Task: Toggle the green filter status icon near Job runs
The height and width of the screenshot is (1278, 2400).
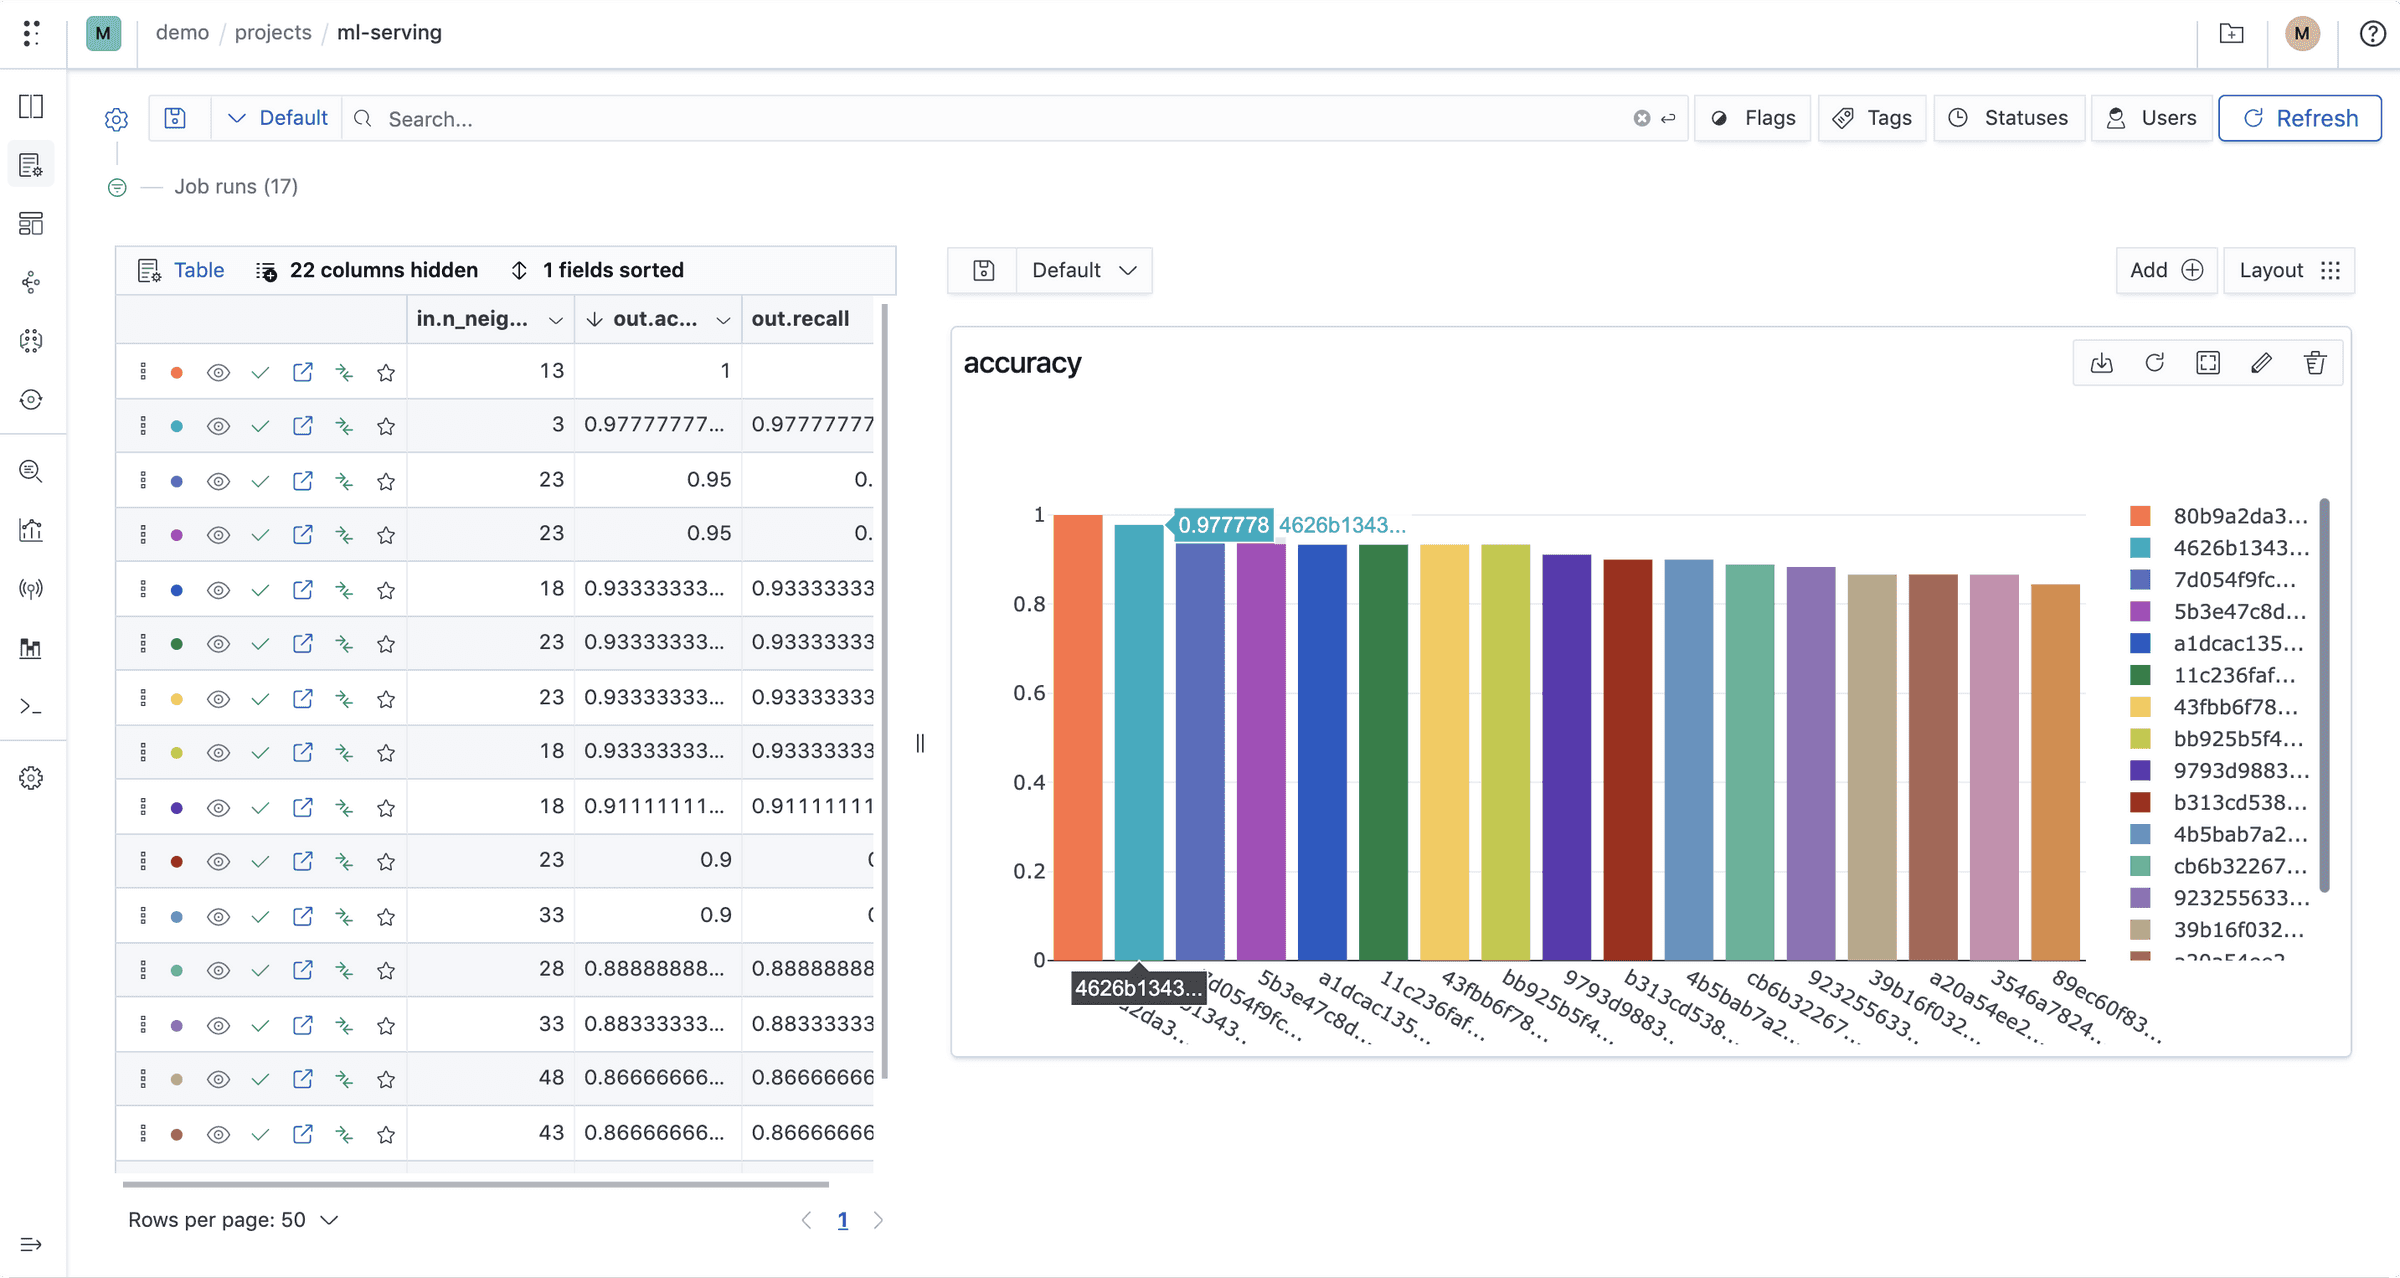Action: (117, 187)
